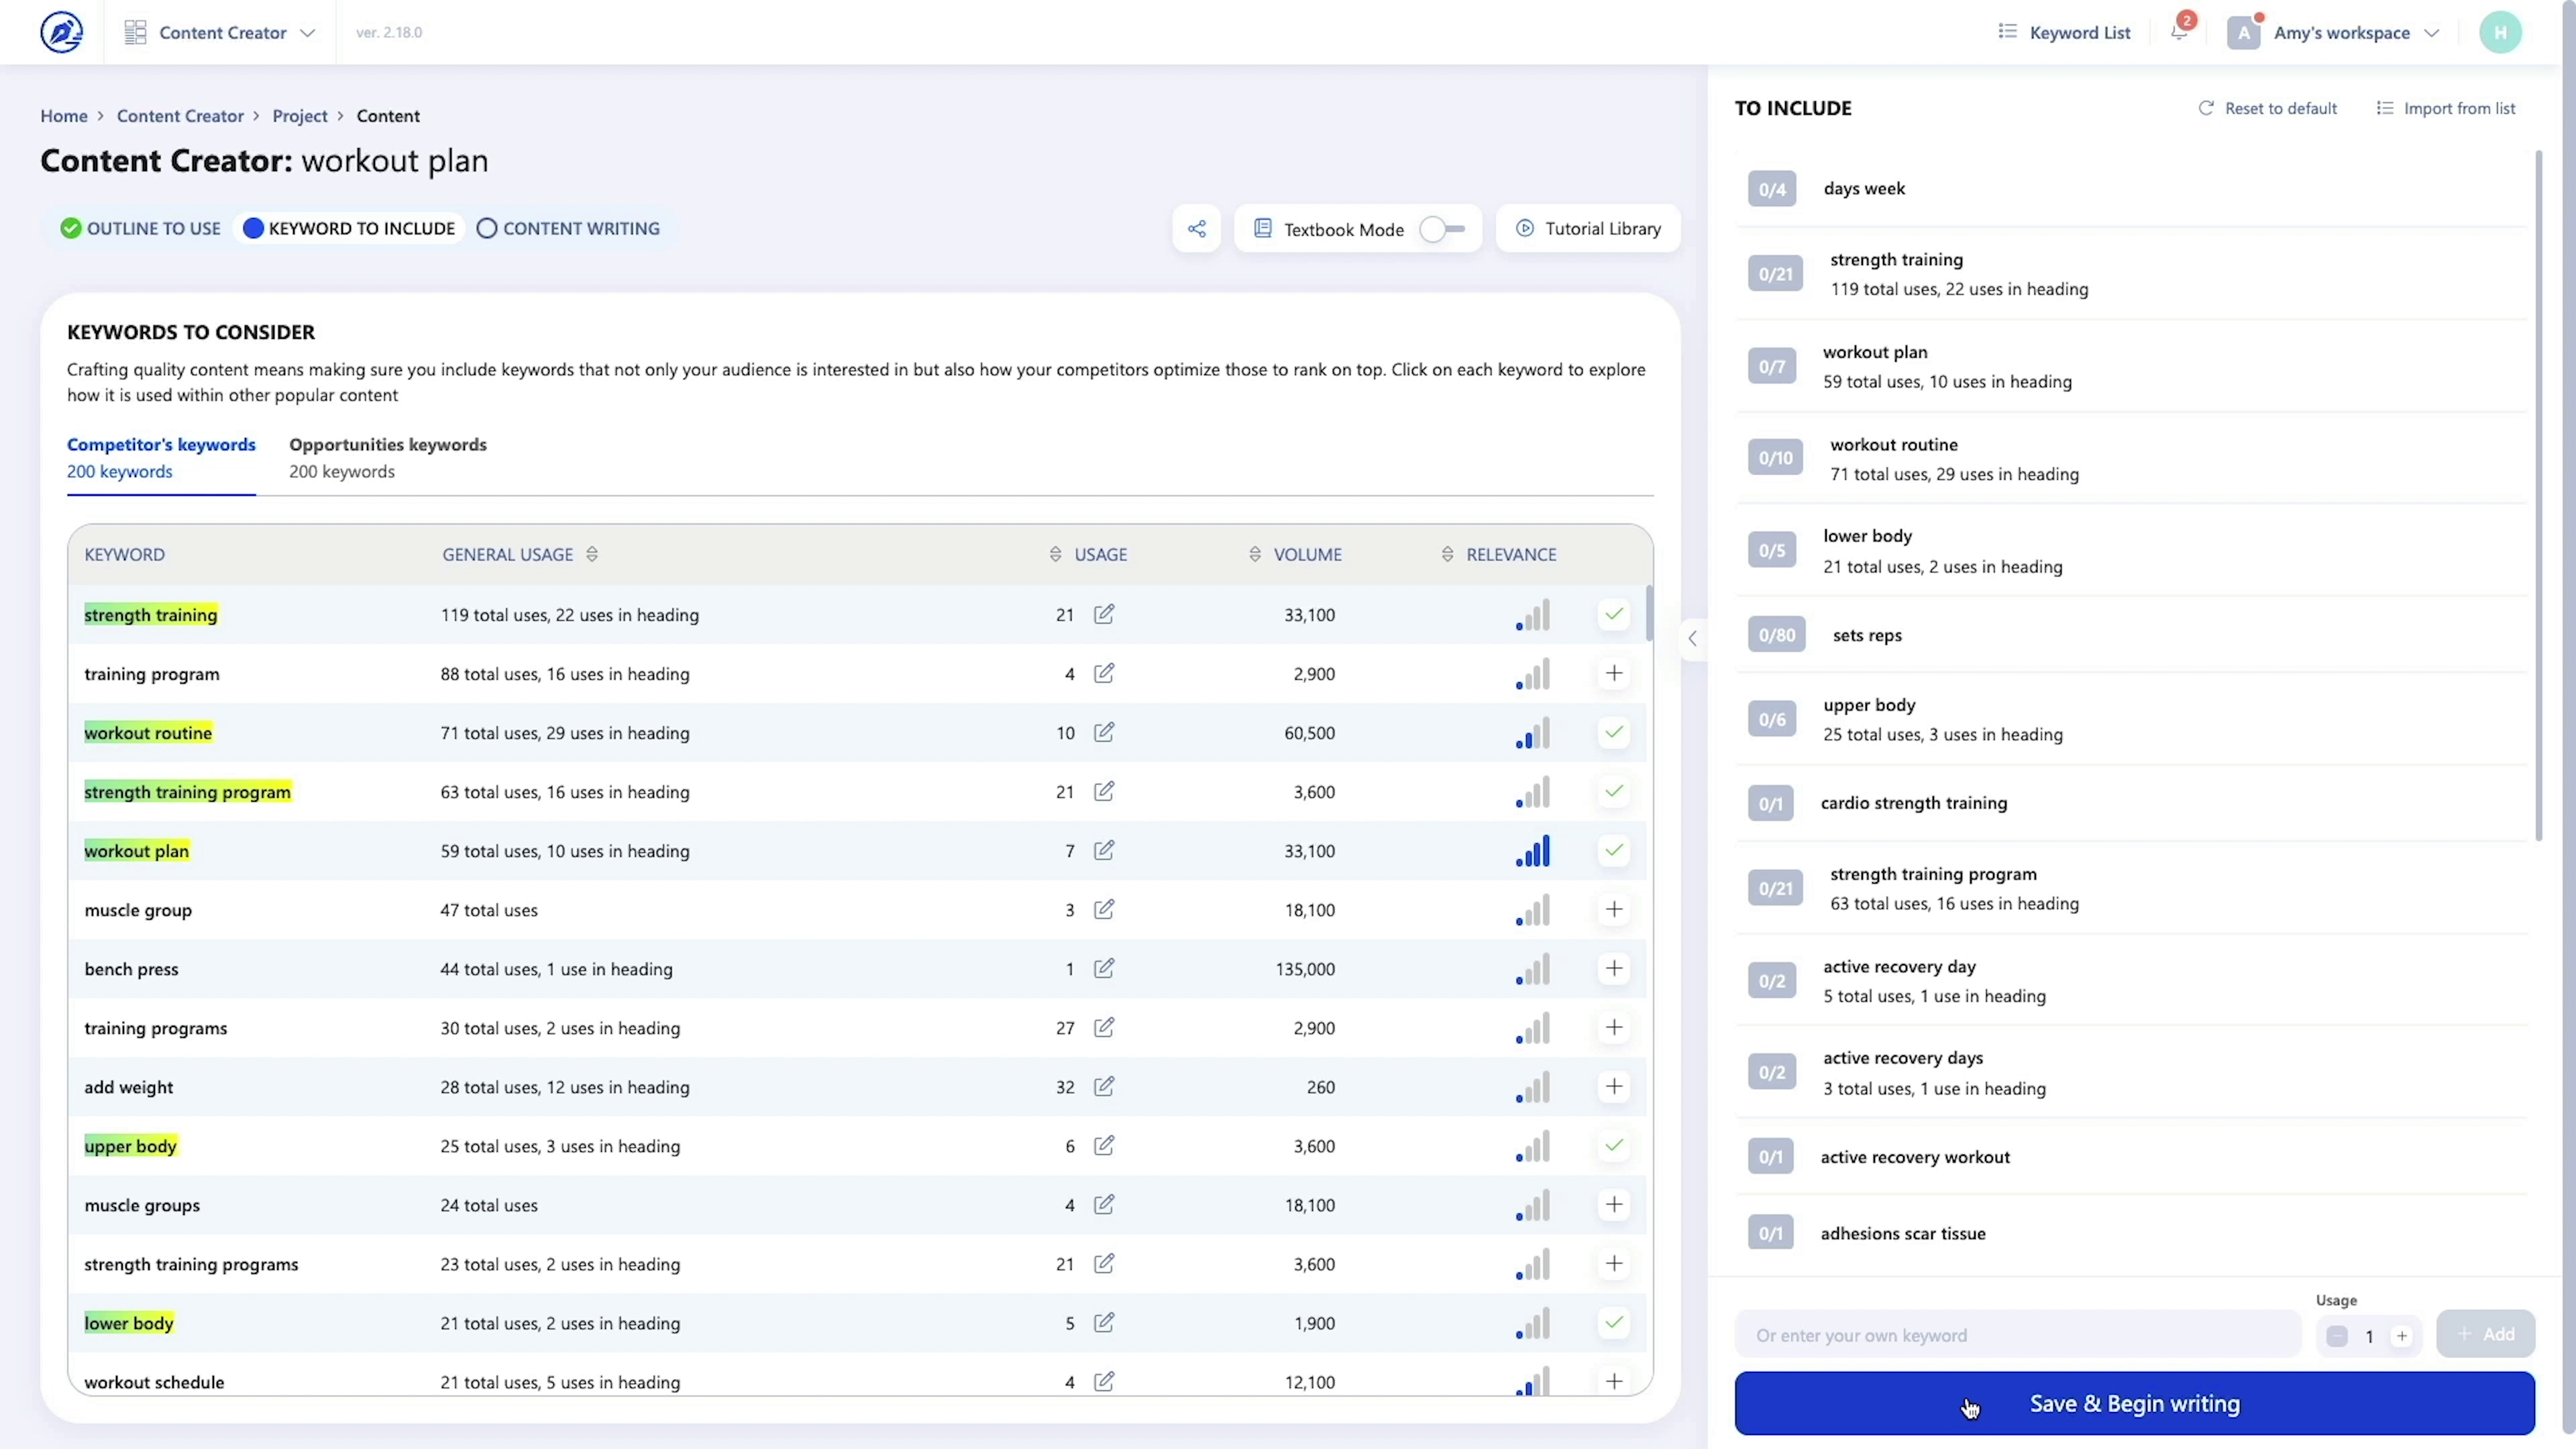The height and width of the screenshot is (1449, 2576).
Task: Uncheck workout routine from included keywords
Action: point(1613,732)
